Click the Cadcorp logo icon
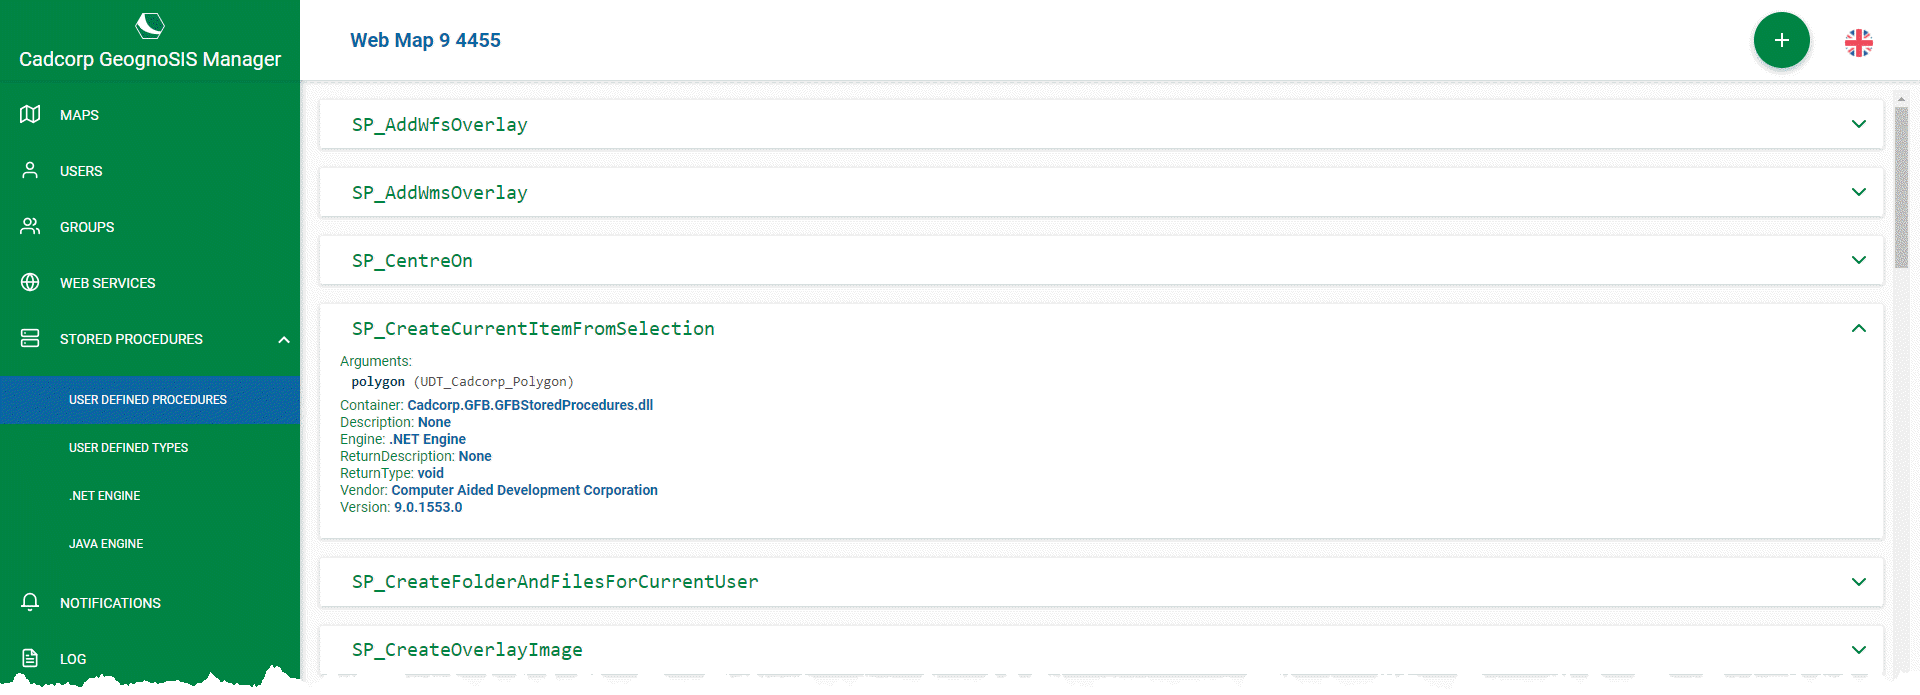The width and height of the screenshot is (1920, 695). point(150,25)
